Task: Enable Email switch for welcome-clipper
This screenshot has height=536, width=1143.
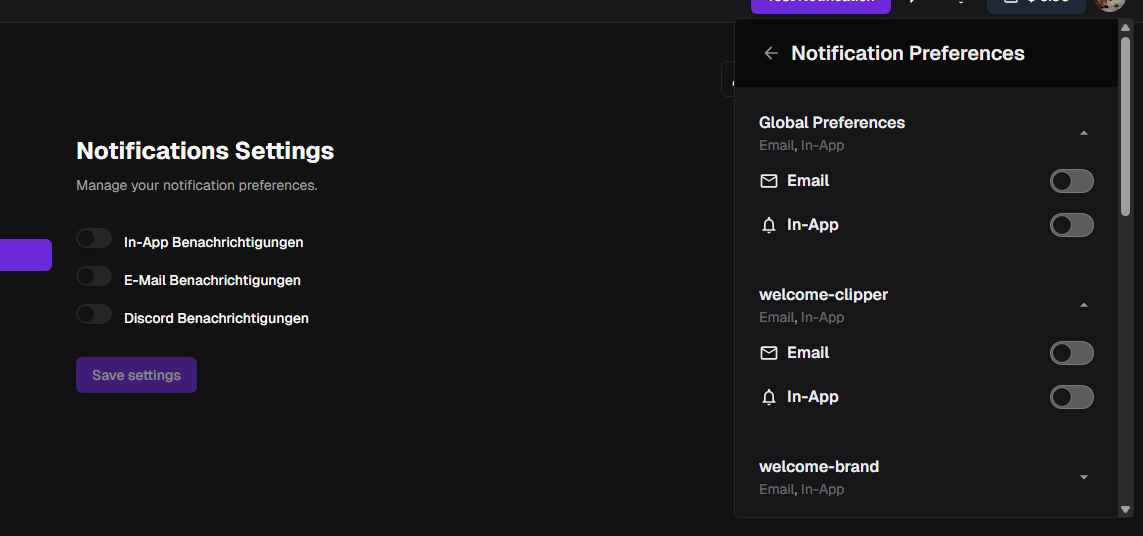Action: pos(1071,353)
